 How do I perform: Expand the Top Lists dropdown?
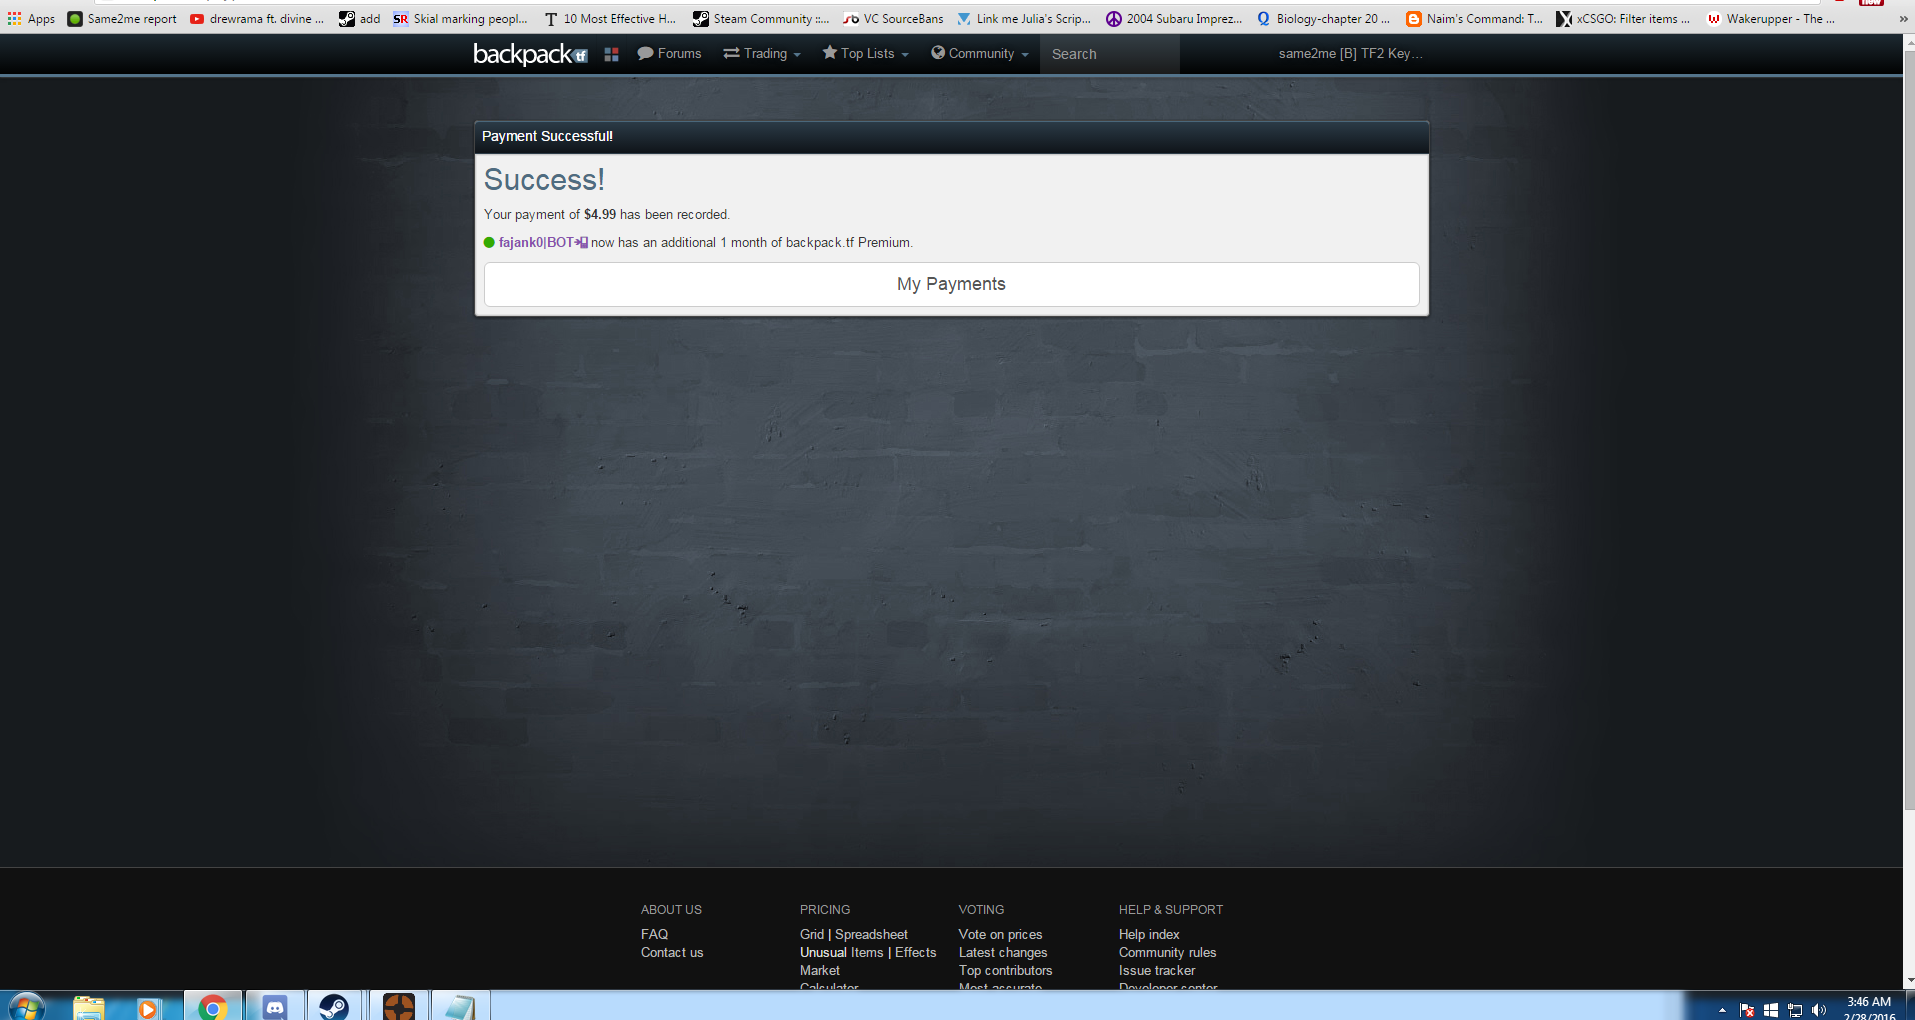coord(865,54)
